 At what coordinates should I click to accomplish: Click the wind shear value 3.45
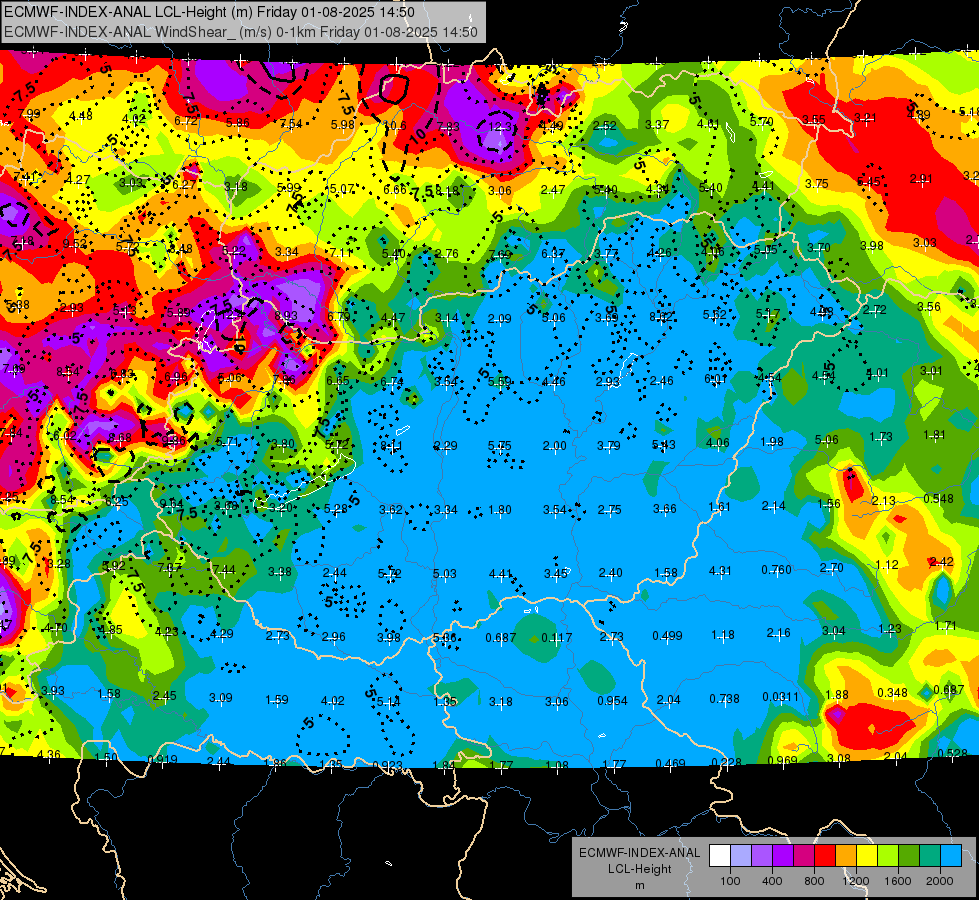coord(555,573)
